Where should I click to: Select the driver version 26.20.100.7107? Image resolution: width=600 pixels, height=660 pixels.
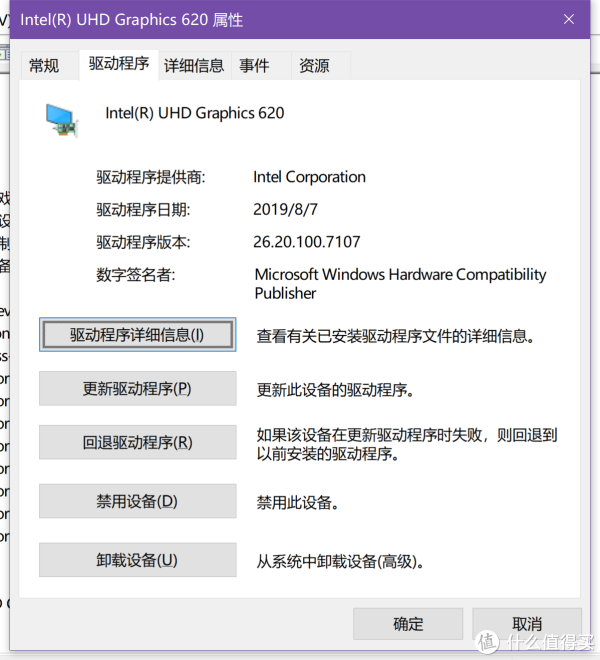tap(307, 242)
